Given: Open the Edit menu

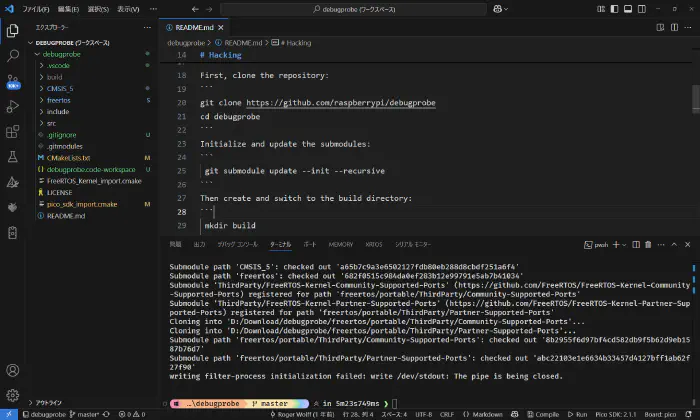Looking at the screenshot, I should tap(68, 9).
